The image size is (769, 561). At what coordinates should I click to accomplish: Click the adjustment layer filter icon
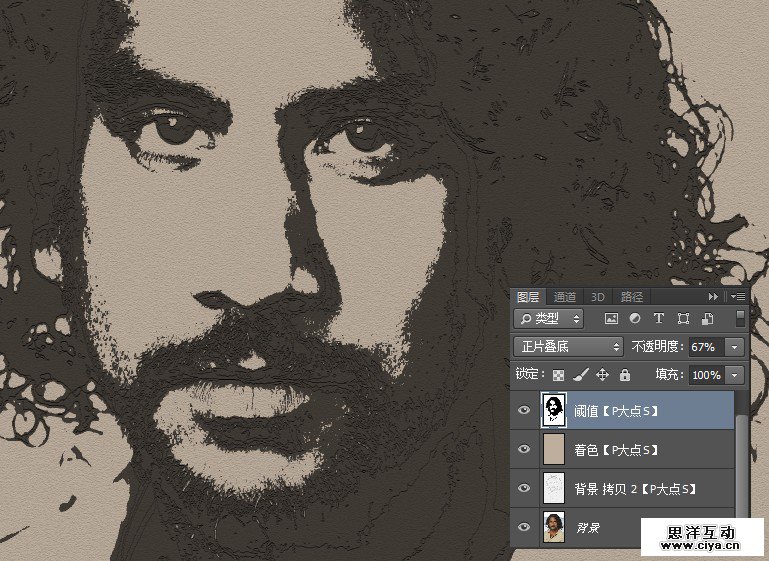(x=635, y=319)
